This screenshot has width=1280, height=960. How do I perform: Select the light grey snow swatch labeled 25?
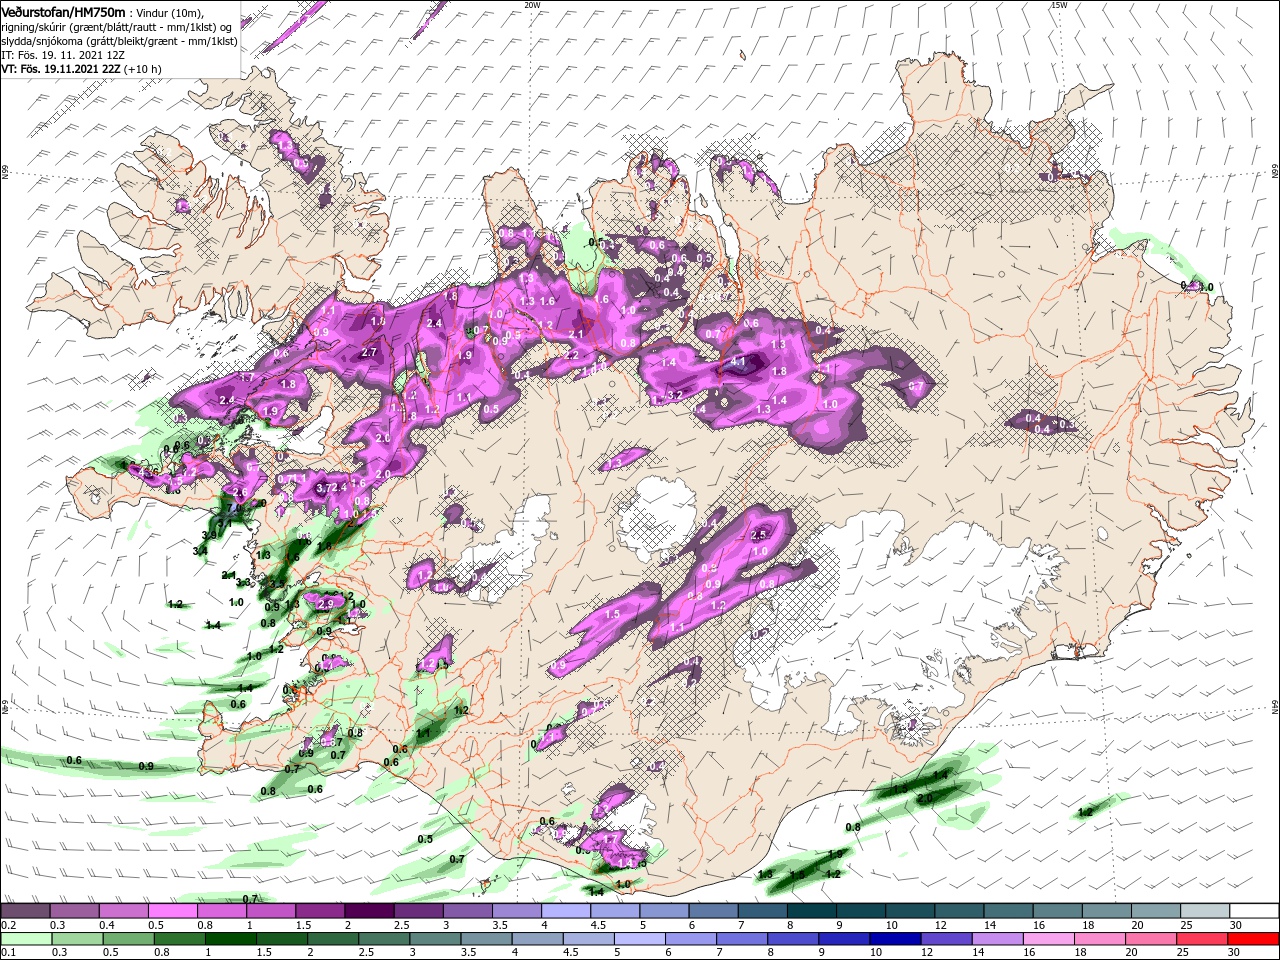[1205, 911]
